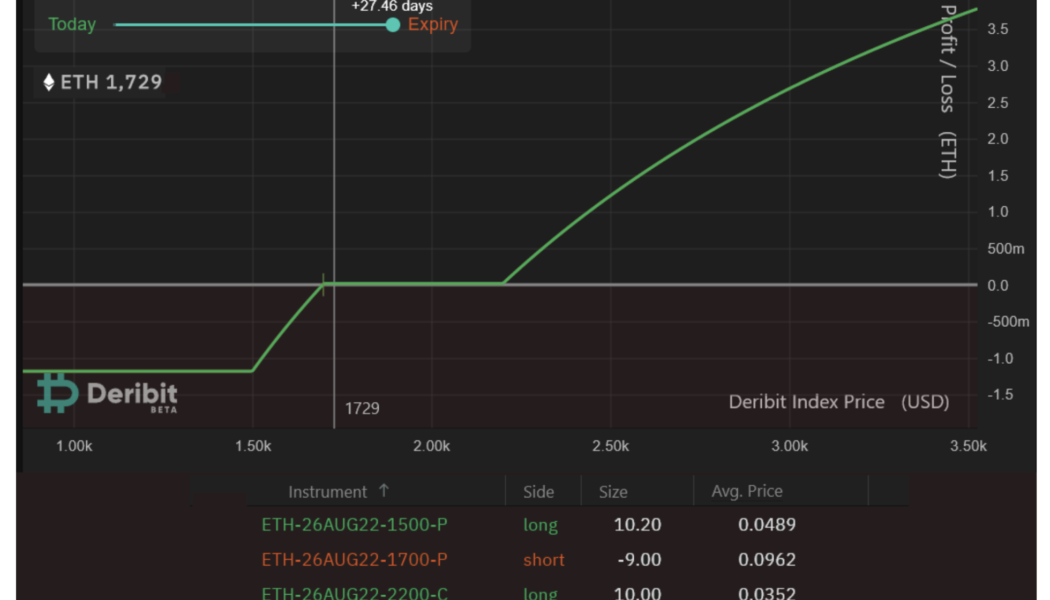This screenshot has width=1050, height=600.
Task: Click the Today label on the time slider
Action: pos(71,23)
